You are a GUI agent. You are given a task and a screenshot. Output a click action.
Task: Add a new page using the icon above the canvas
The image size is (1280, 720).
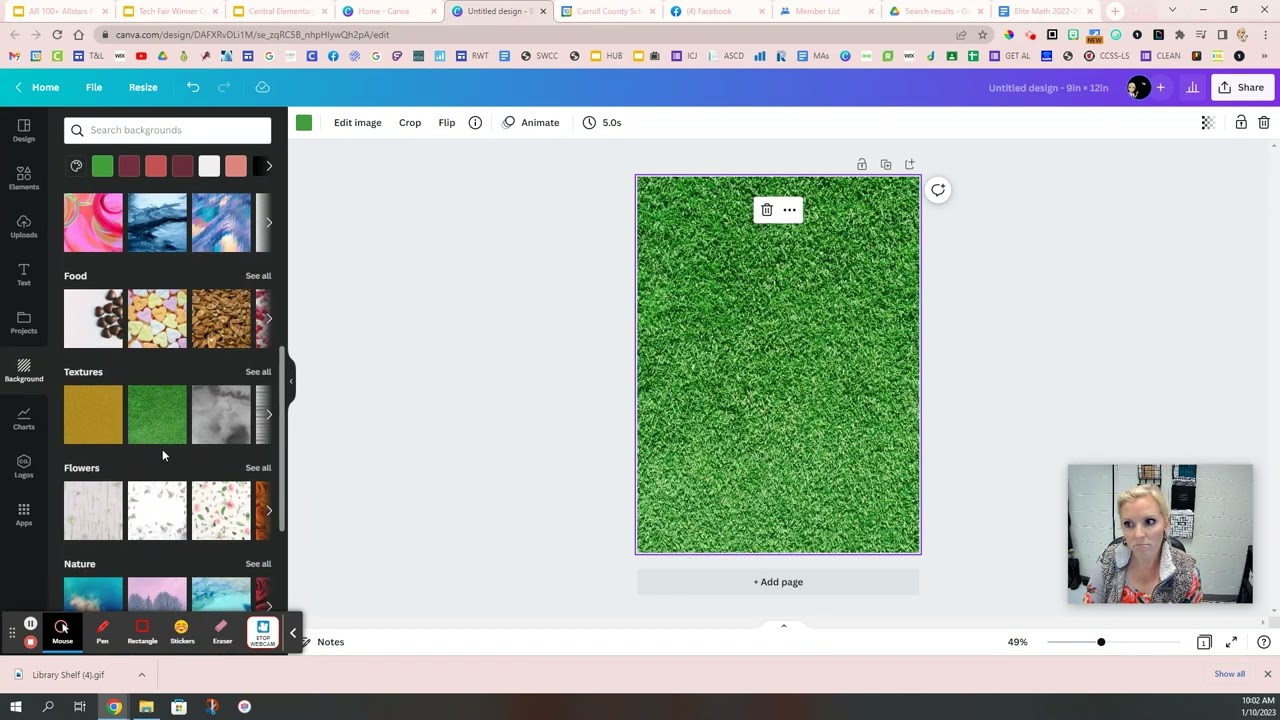point(909,164)
